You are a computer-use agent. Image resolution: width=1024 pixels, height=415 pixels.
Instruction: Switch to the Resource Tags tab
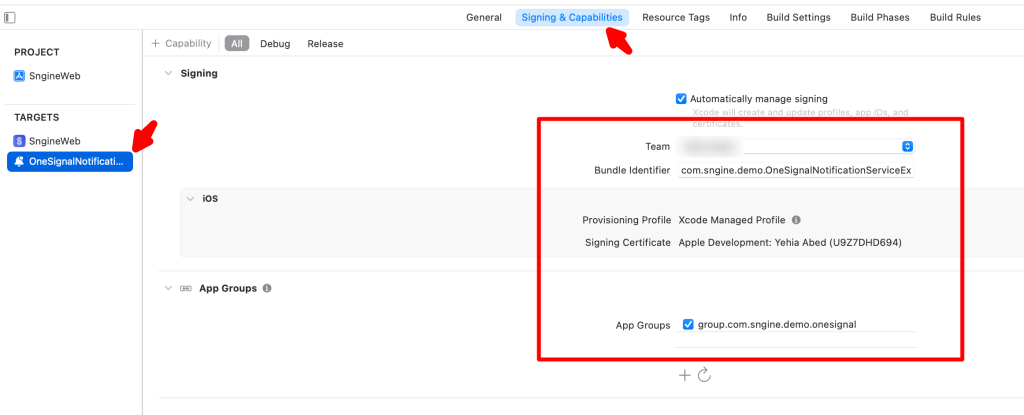click(676, 18)
